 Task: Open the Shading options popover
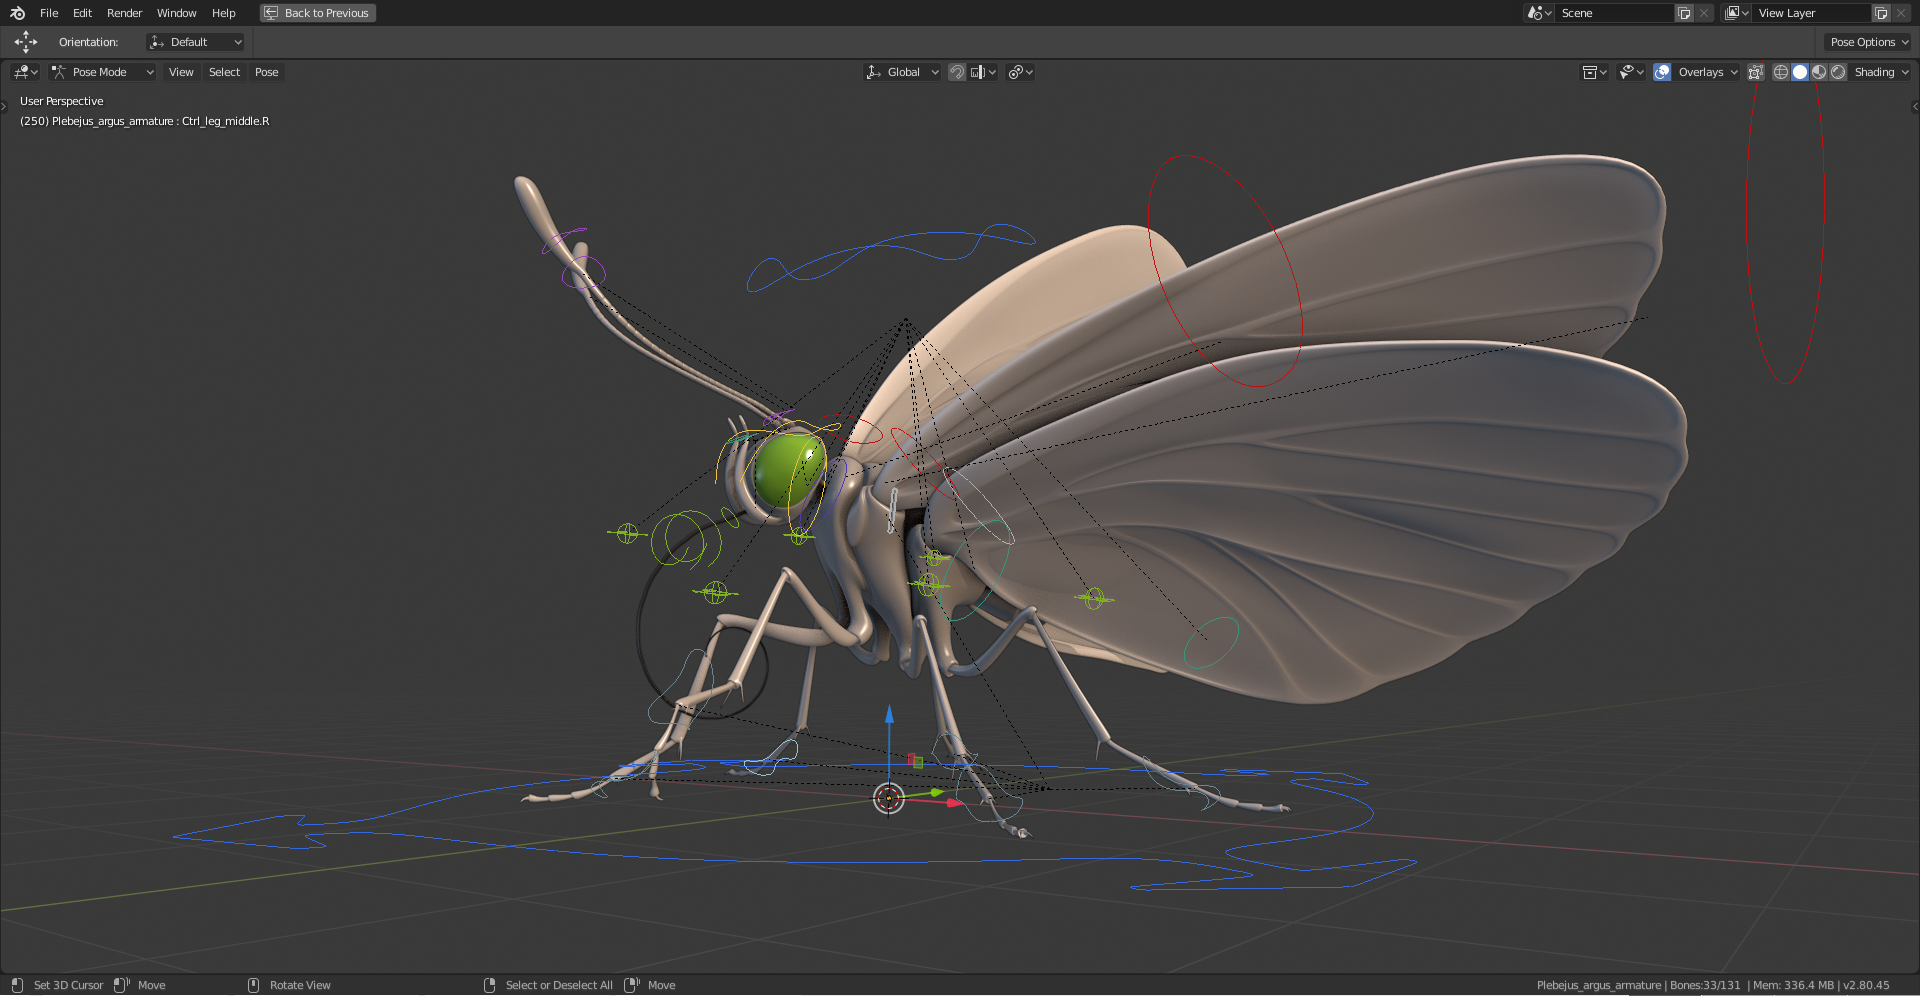click(x=1881, y=72)
